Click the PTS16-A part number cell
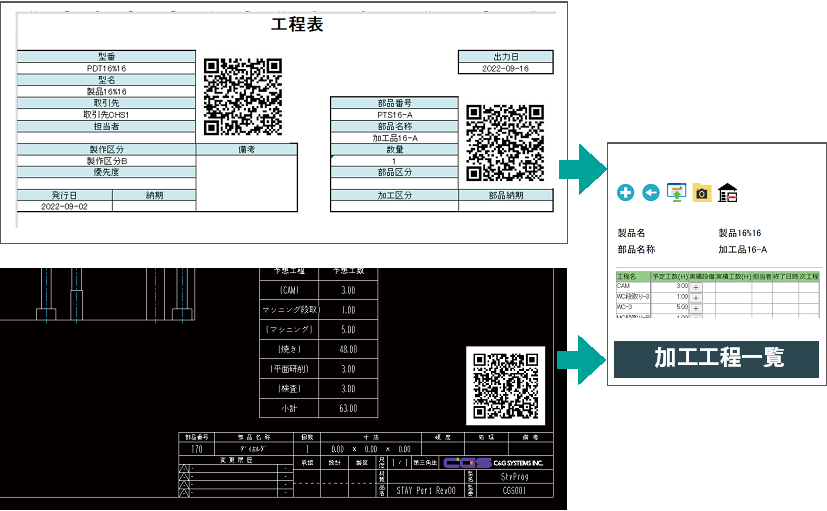This screenshot has height=511, width=827. [x=395, y=114]
